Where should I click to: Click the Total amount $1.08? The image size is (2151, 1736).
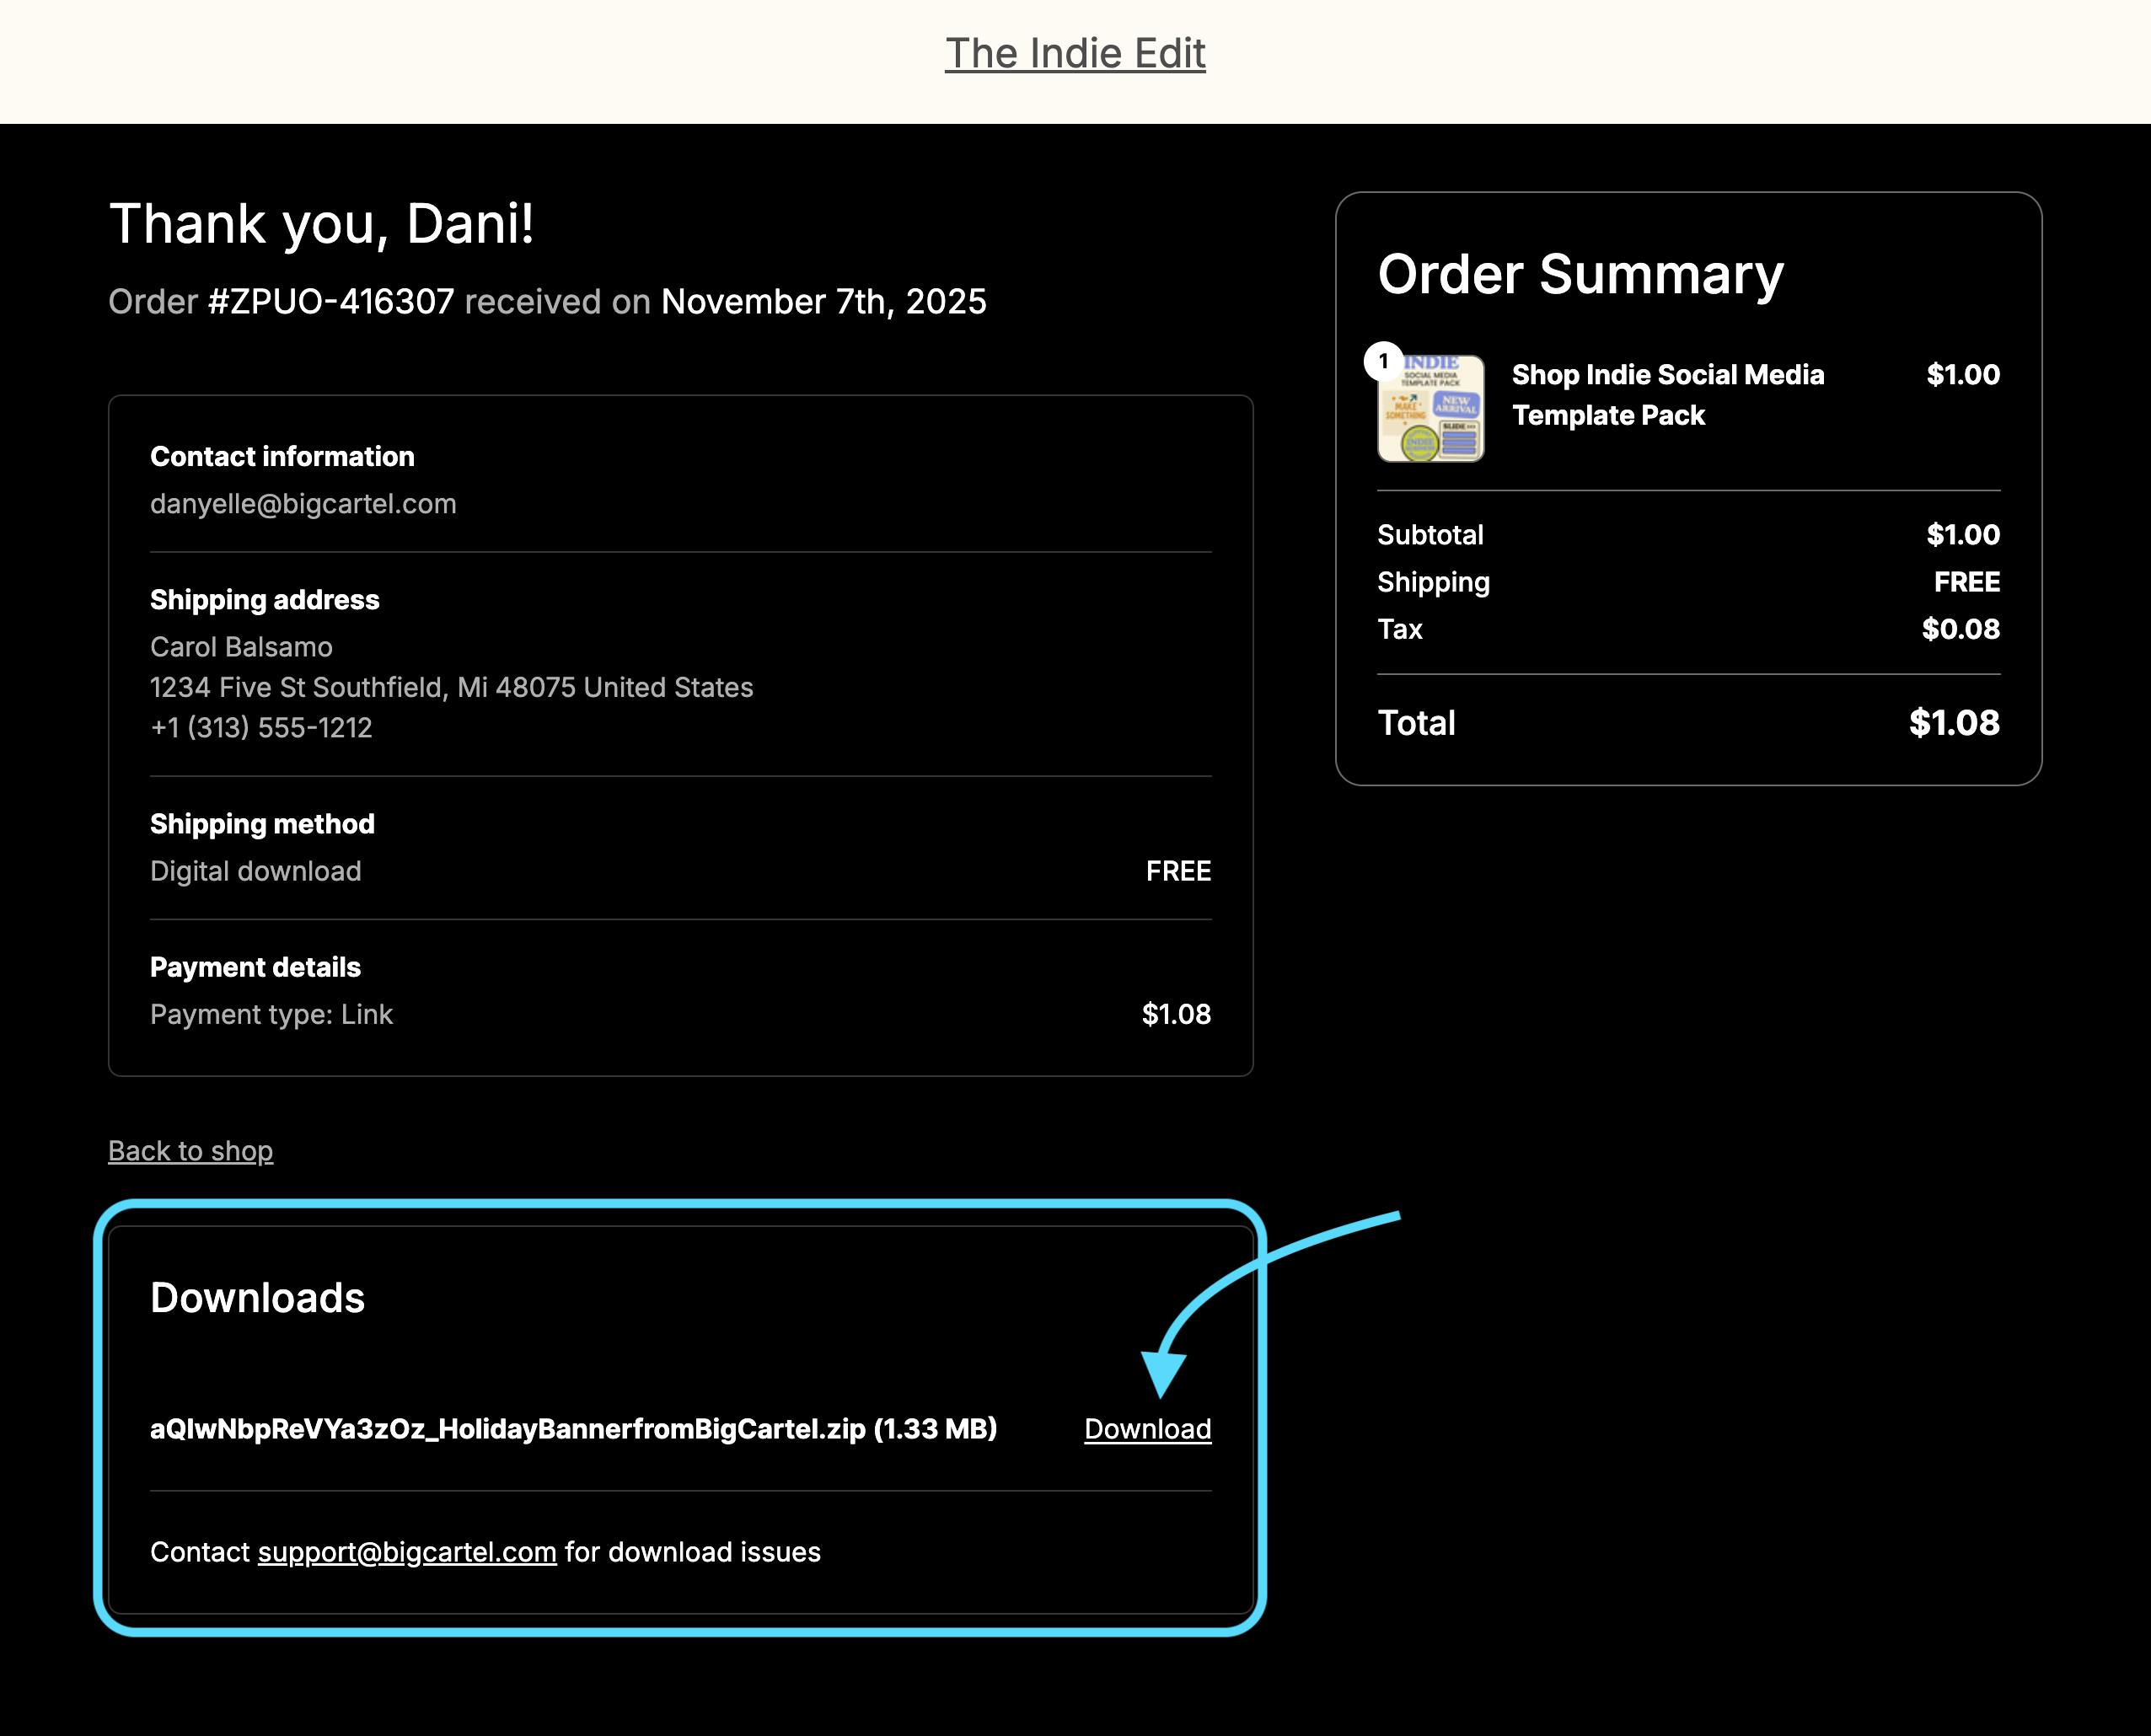pyautogui.click(x=1954, y=723)
